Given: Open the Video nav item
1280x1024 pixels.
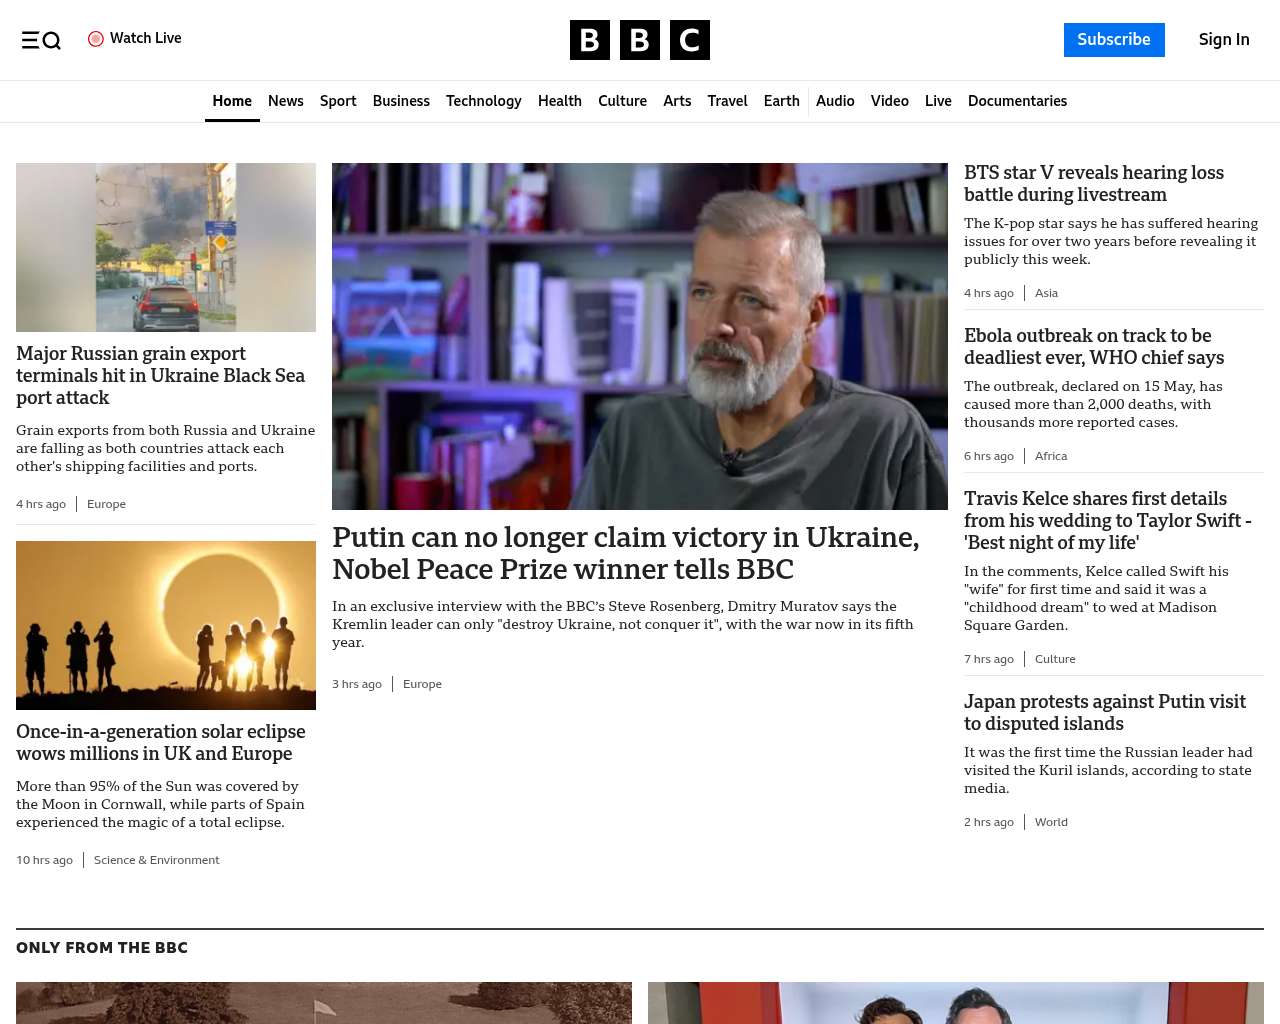Looking at the screenshot, I should tap(890, 101).
